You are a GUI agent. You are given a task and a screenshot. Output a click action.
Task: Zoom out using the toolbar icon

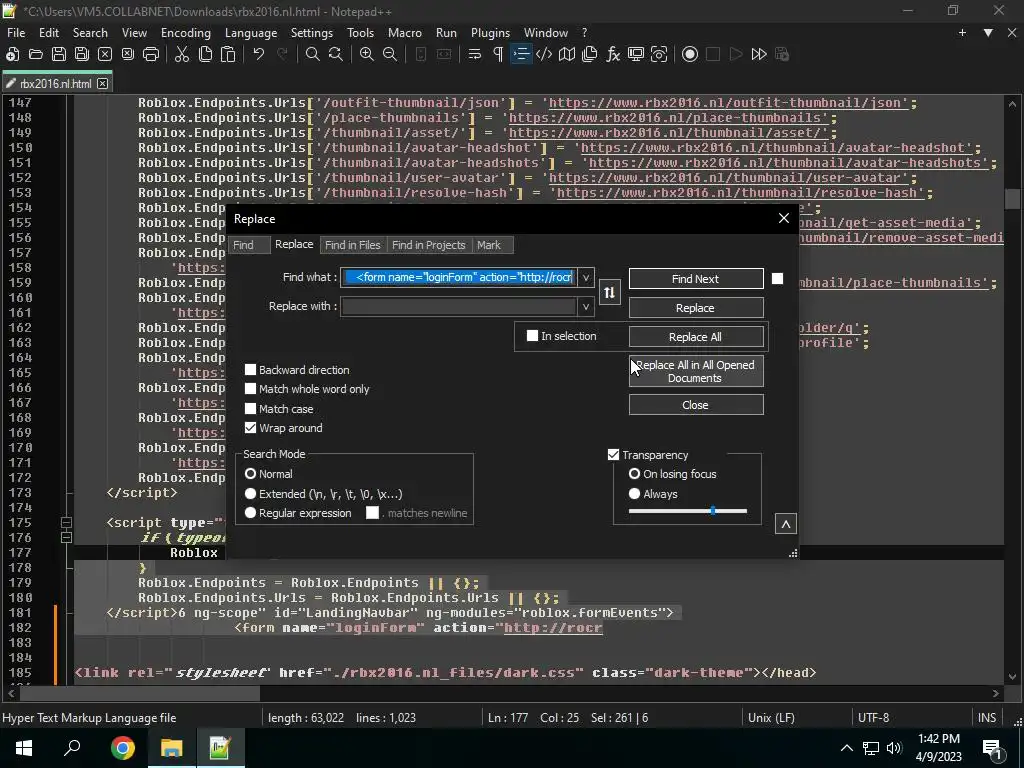point(390,54)
